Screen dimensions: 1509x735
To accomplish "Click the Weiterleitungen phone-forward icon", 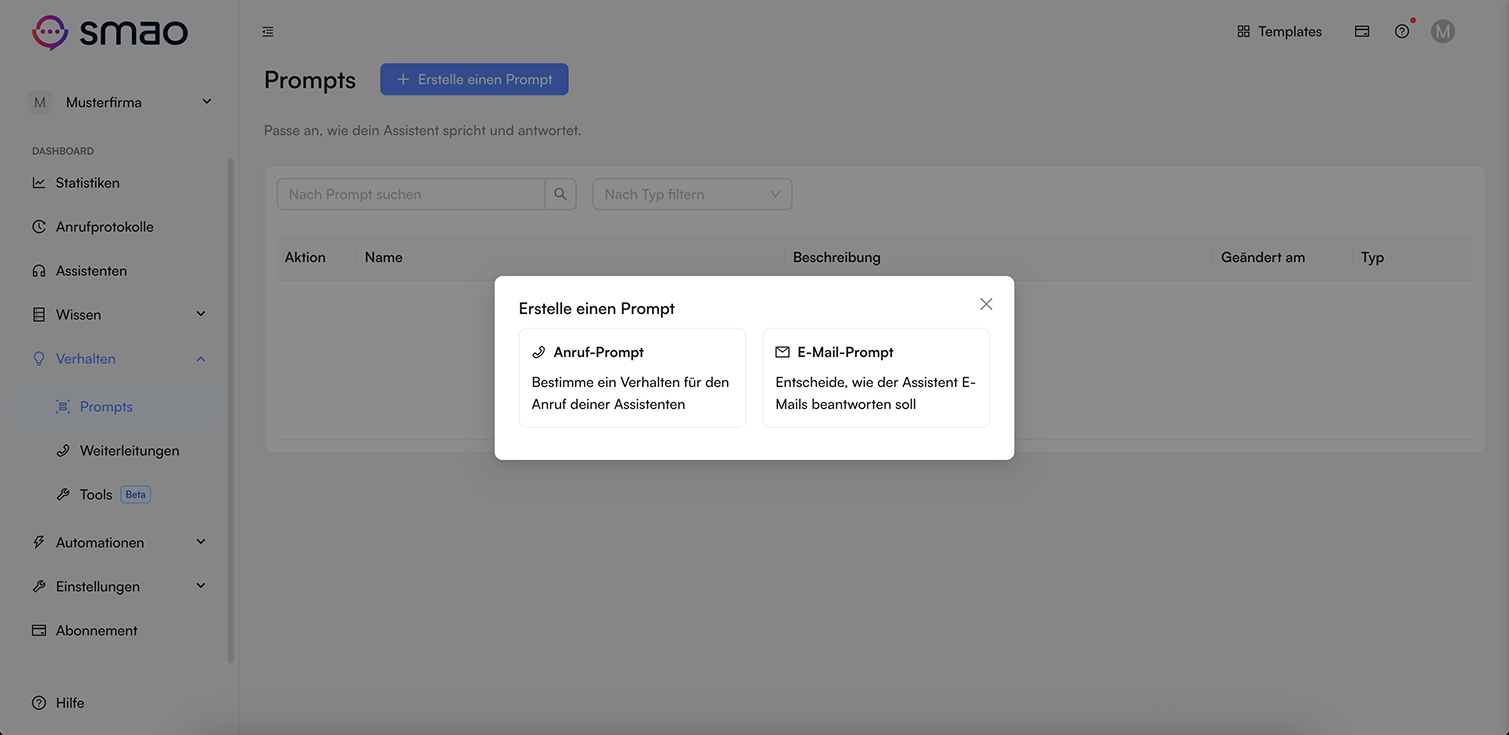I will (63, 451).
